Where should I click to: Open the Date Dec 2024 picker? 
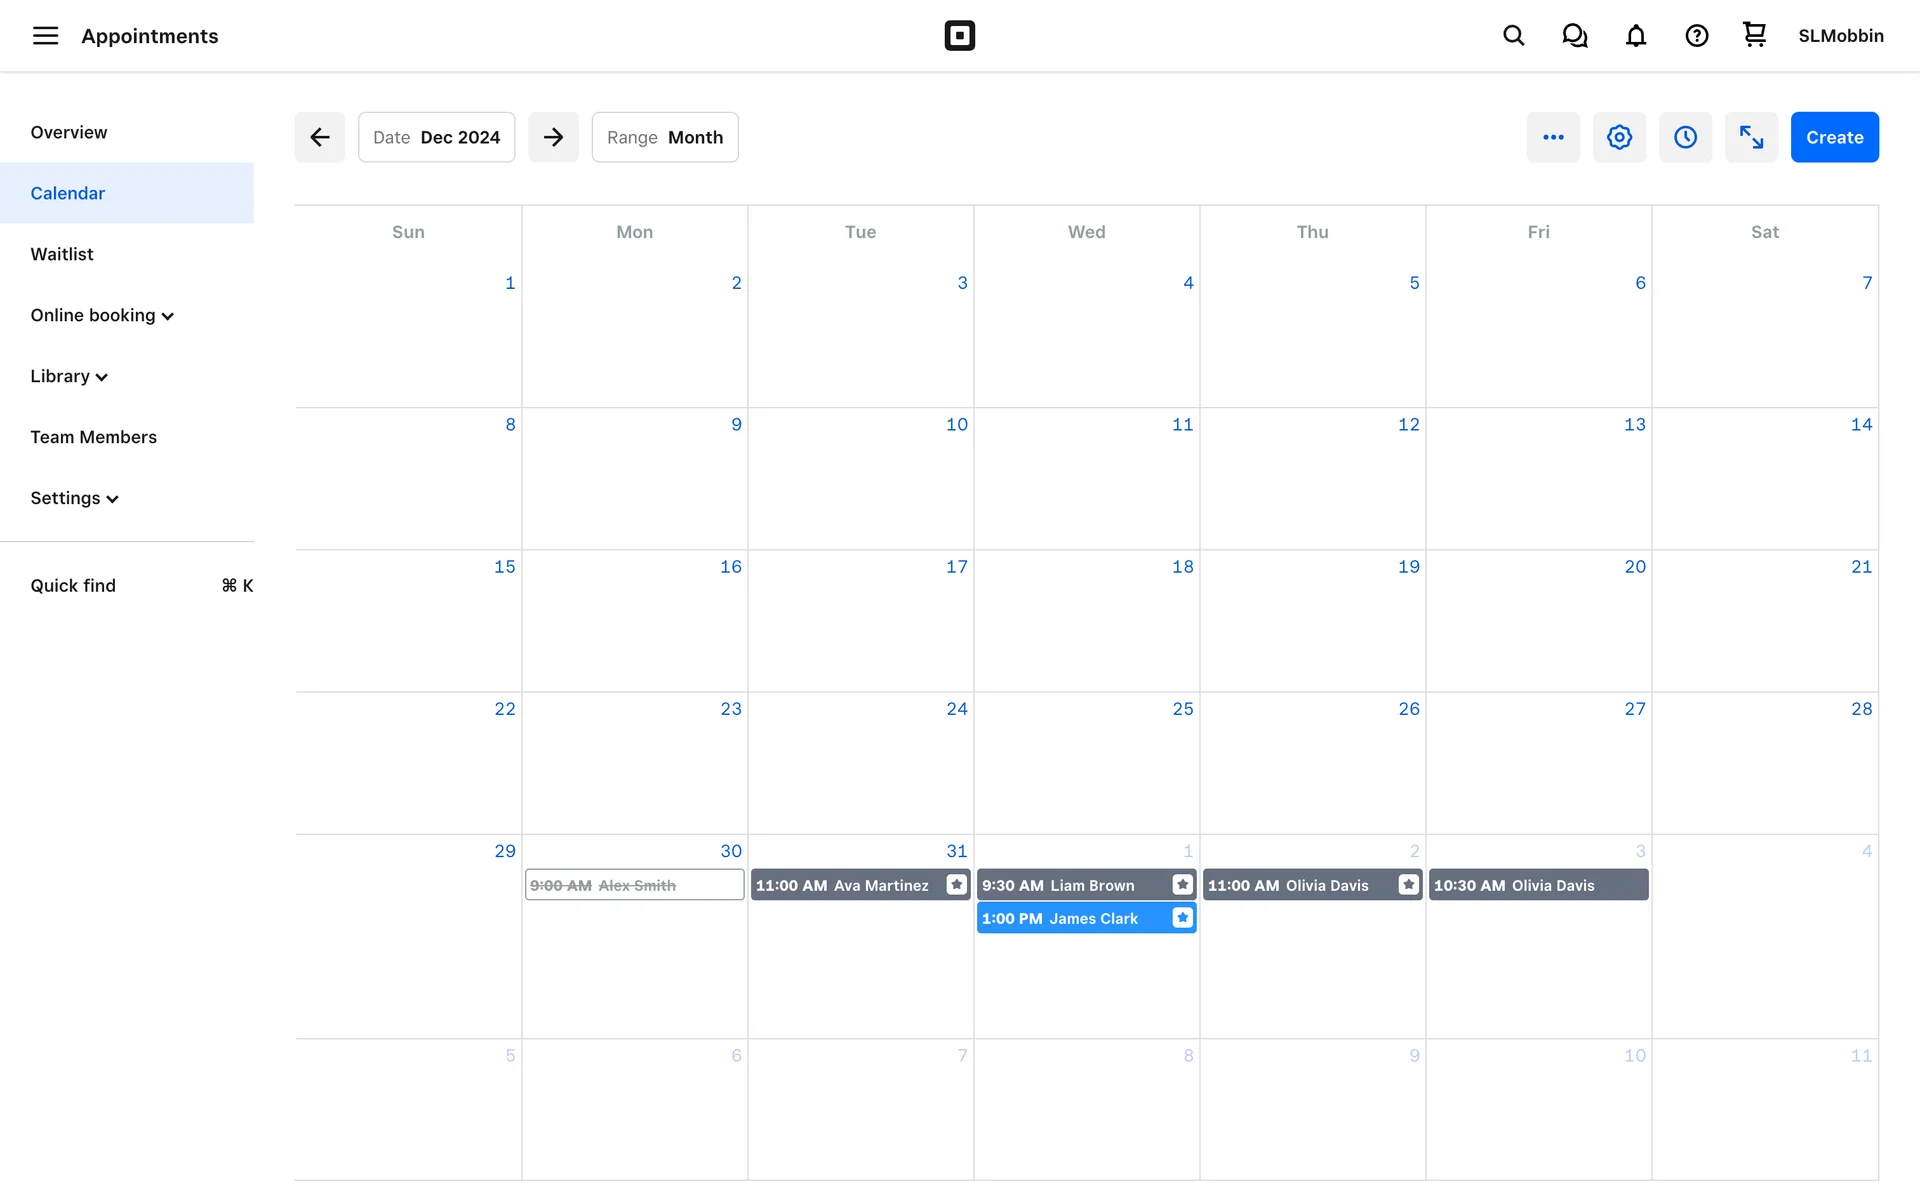tap(436, 137)
